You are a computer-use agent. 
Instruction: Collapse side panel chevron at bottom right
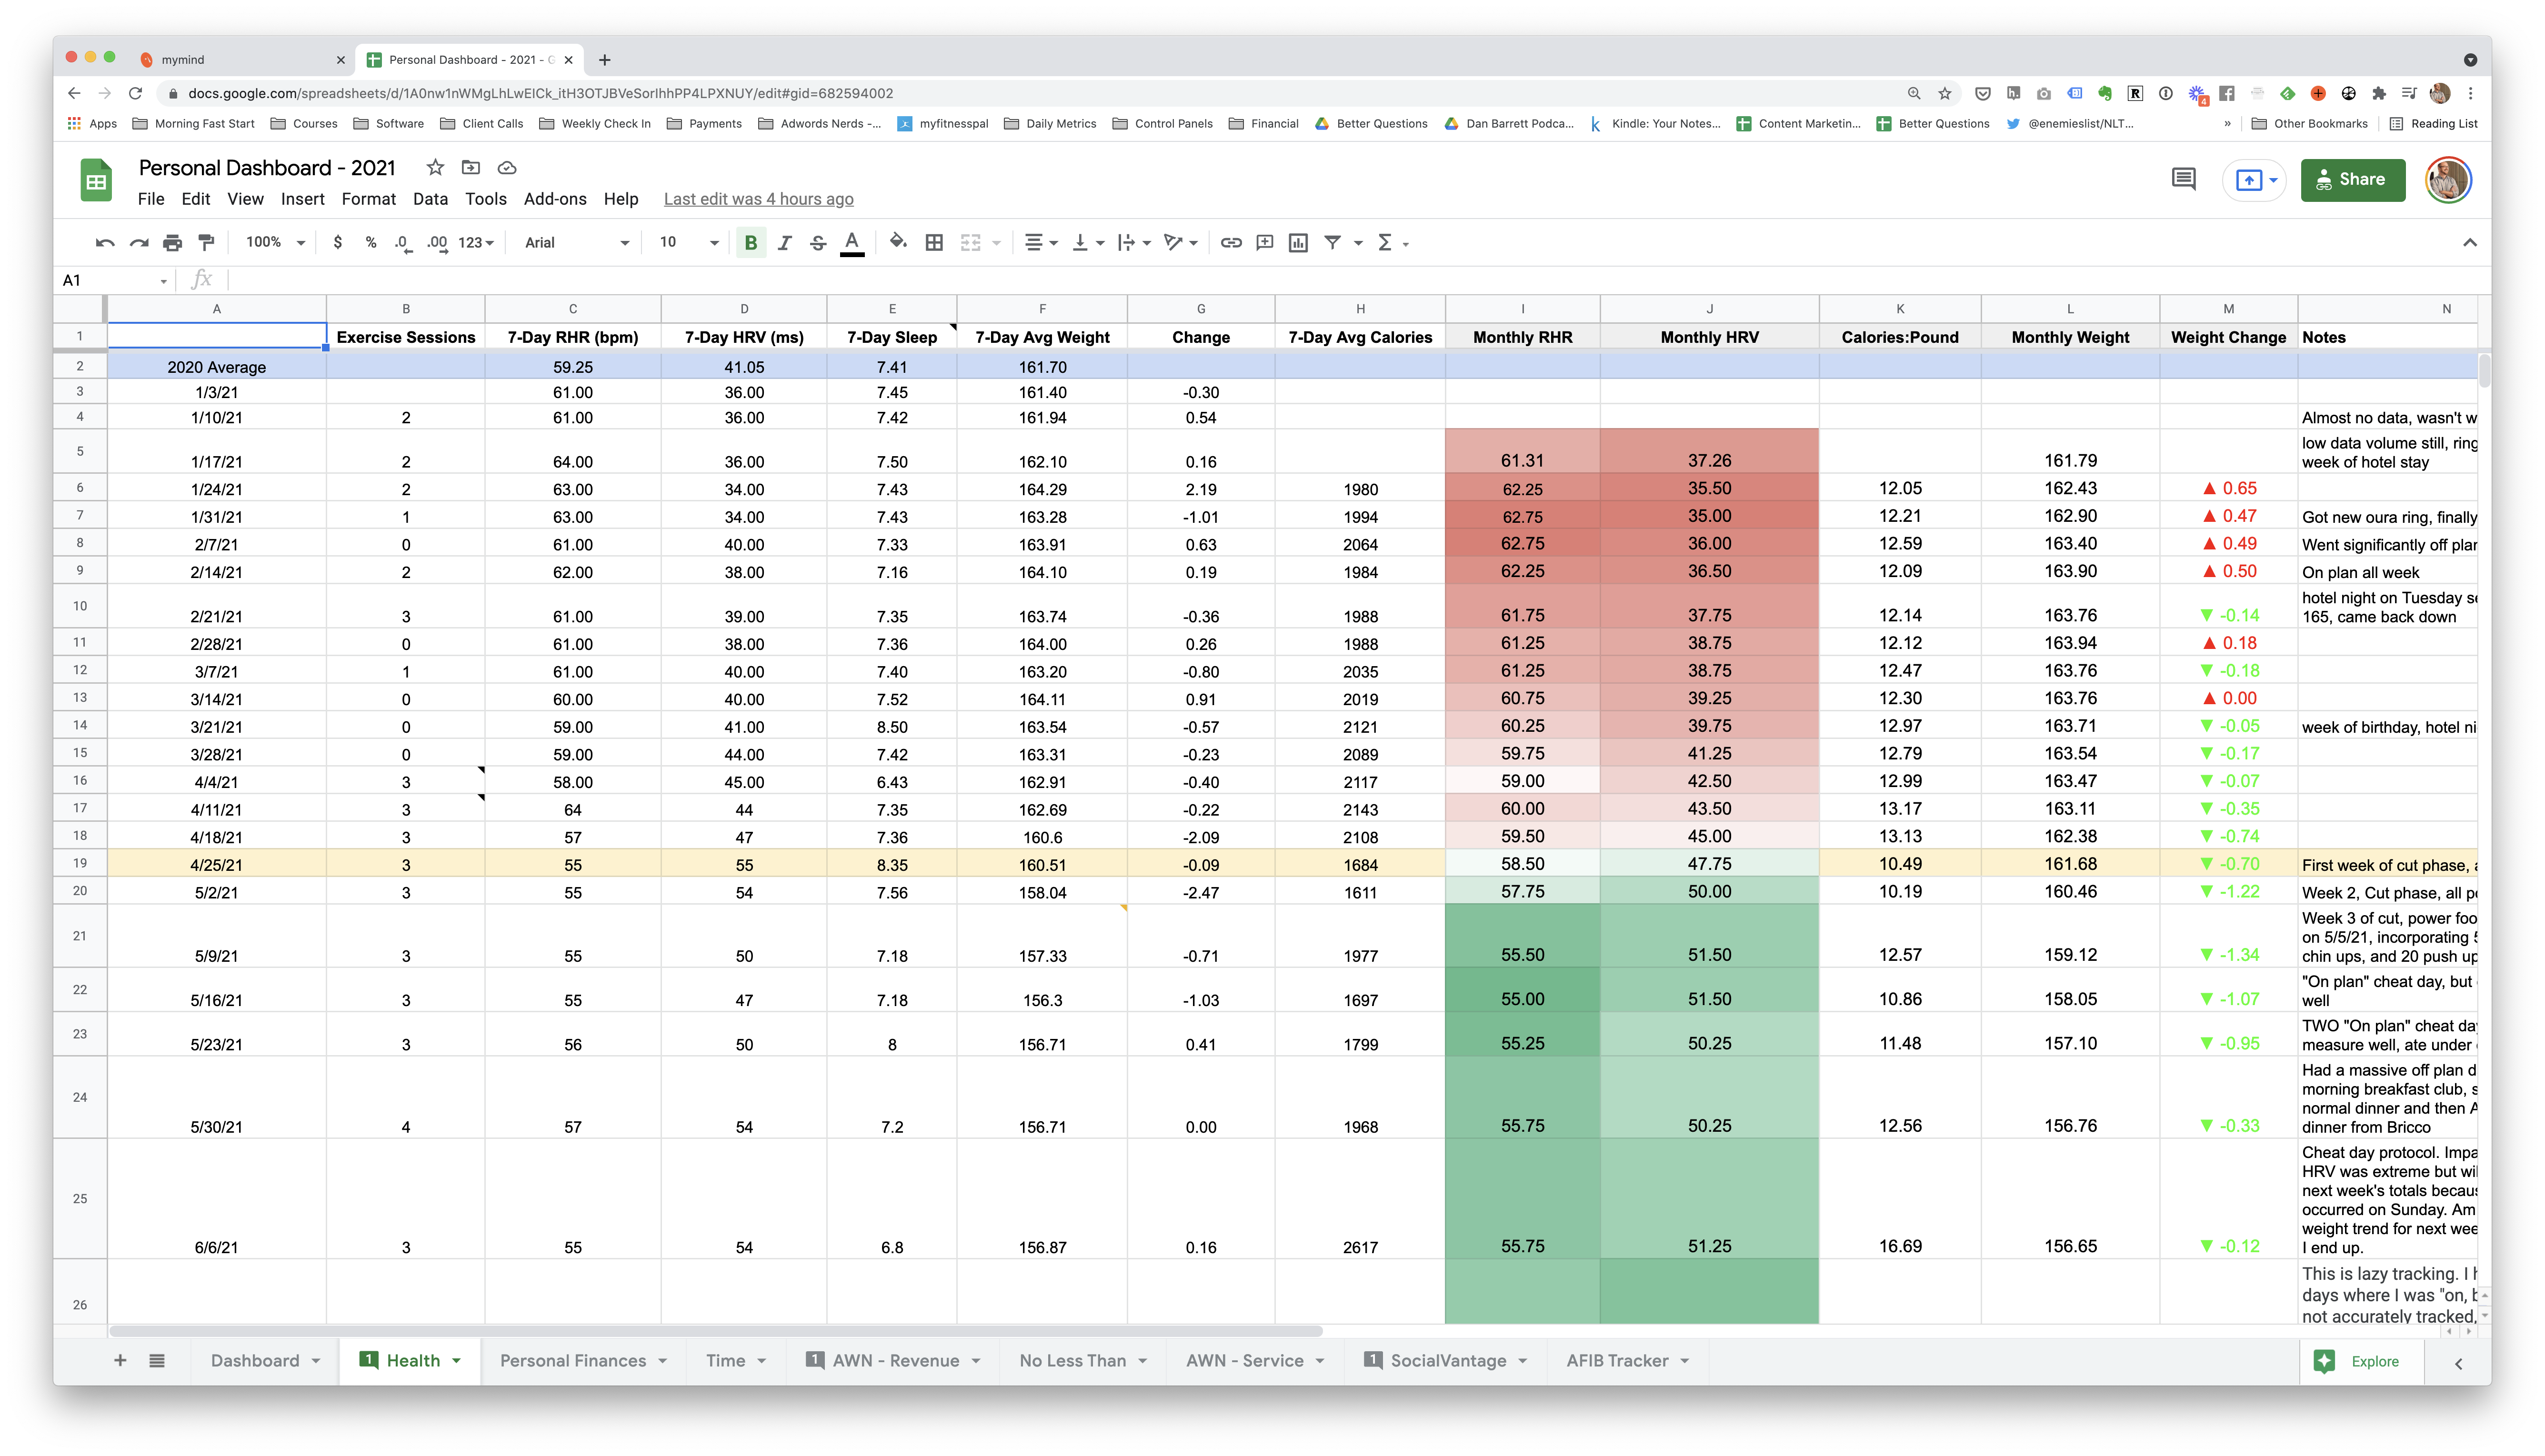[x=2458, y=1363]
